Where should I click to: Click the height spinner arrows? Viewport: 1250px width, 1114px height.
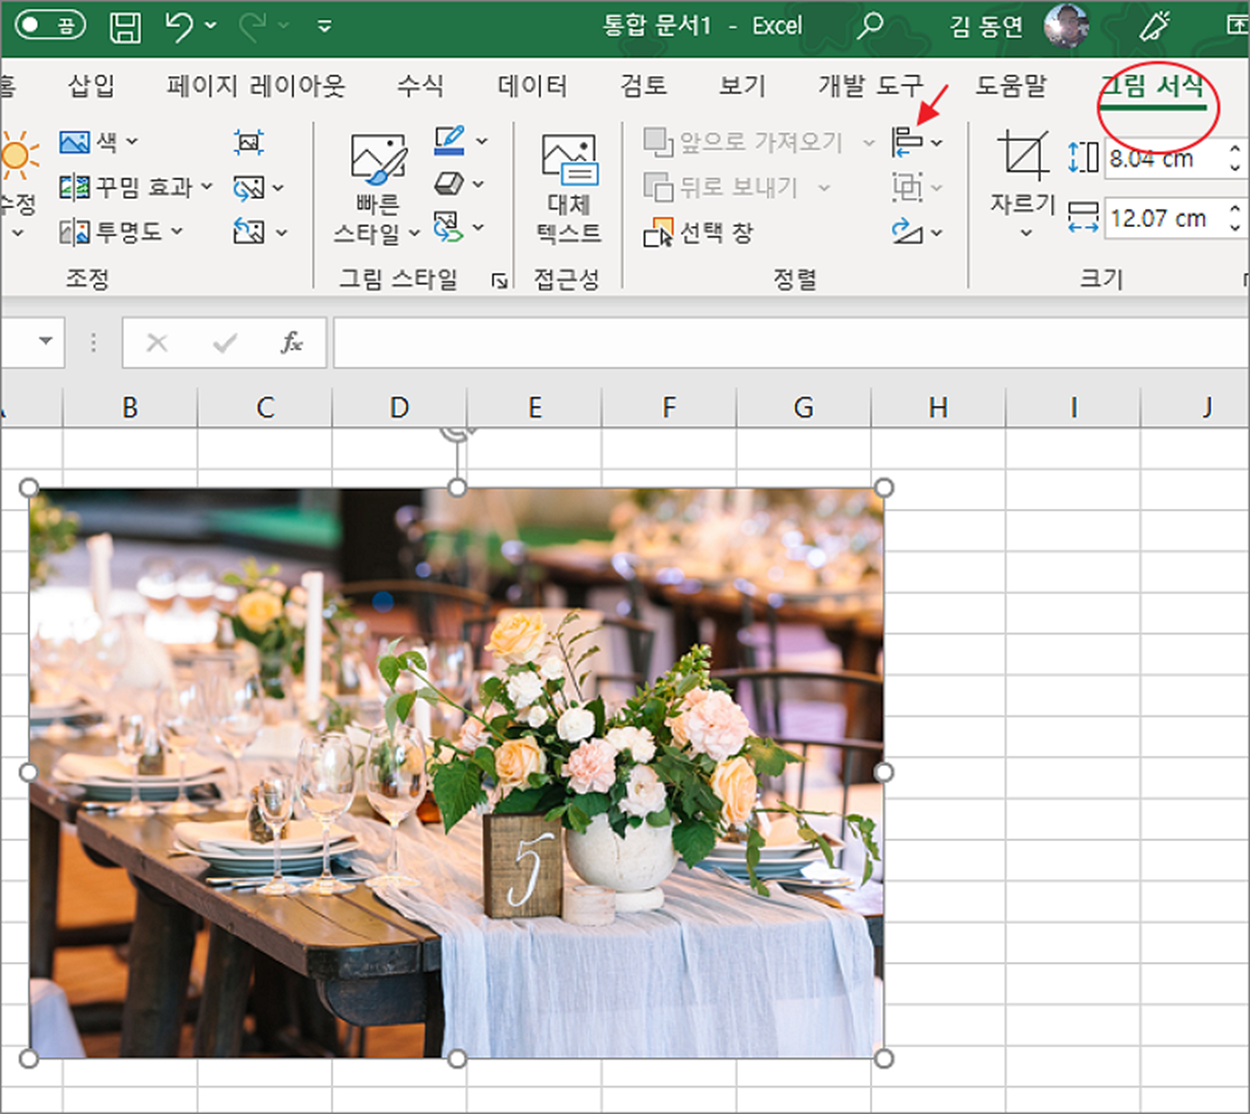coord(1236,158)
